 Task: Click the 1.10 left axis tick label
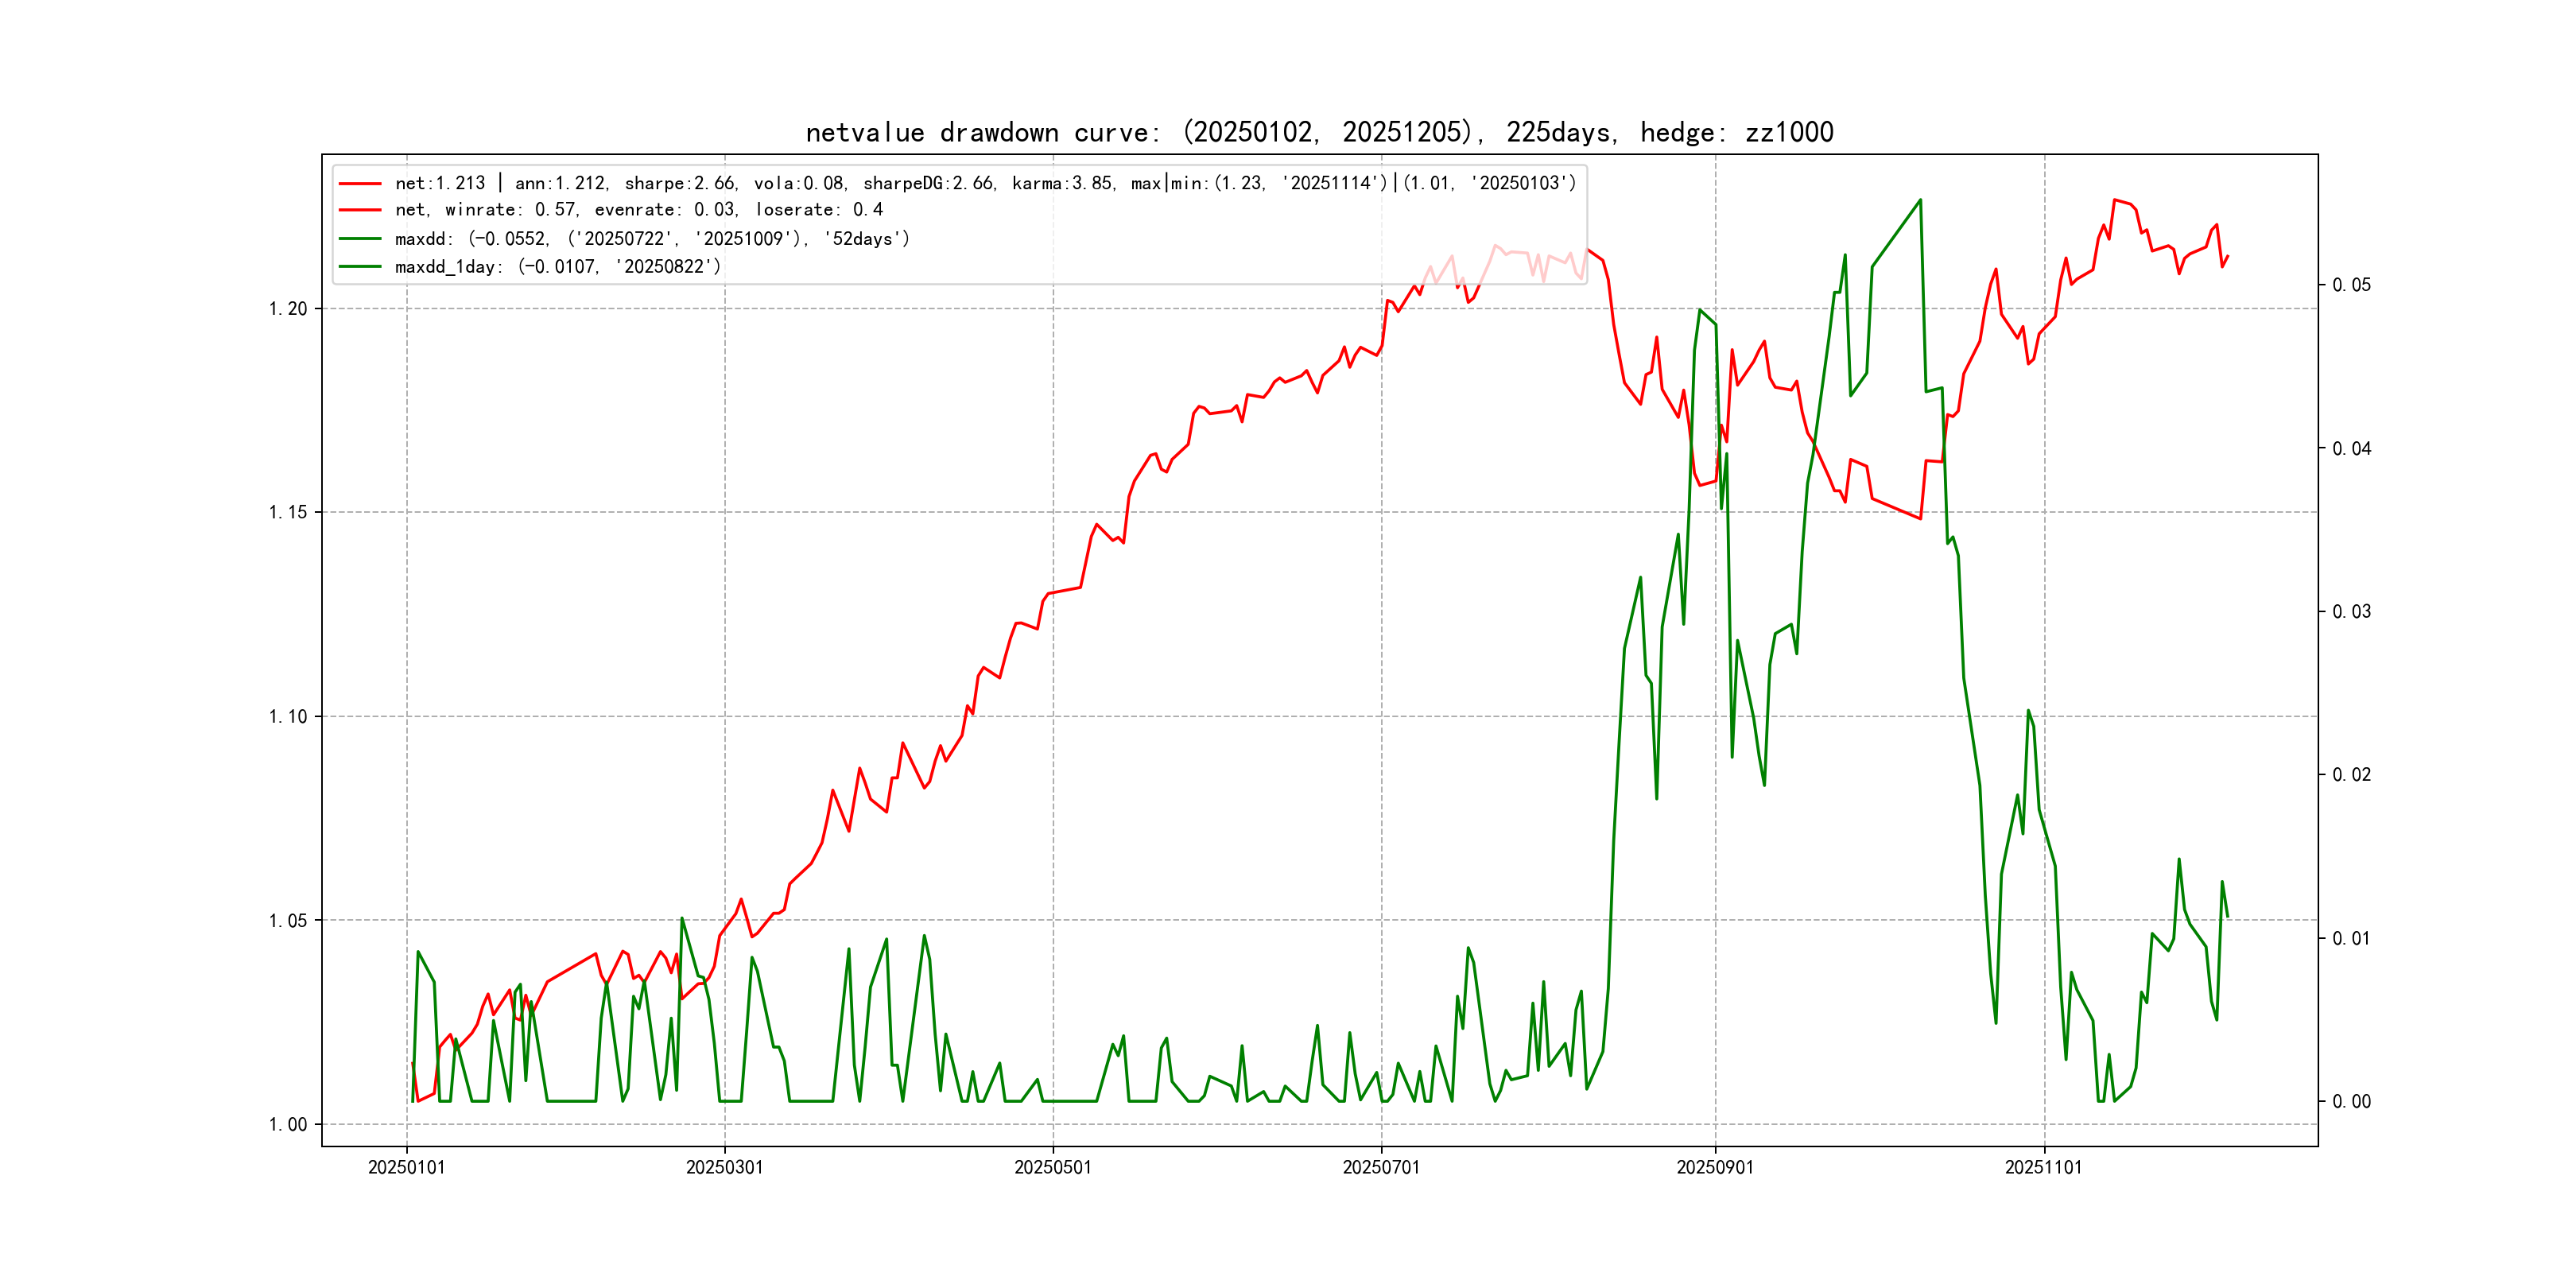coord(288,717)
